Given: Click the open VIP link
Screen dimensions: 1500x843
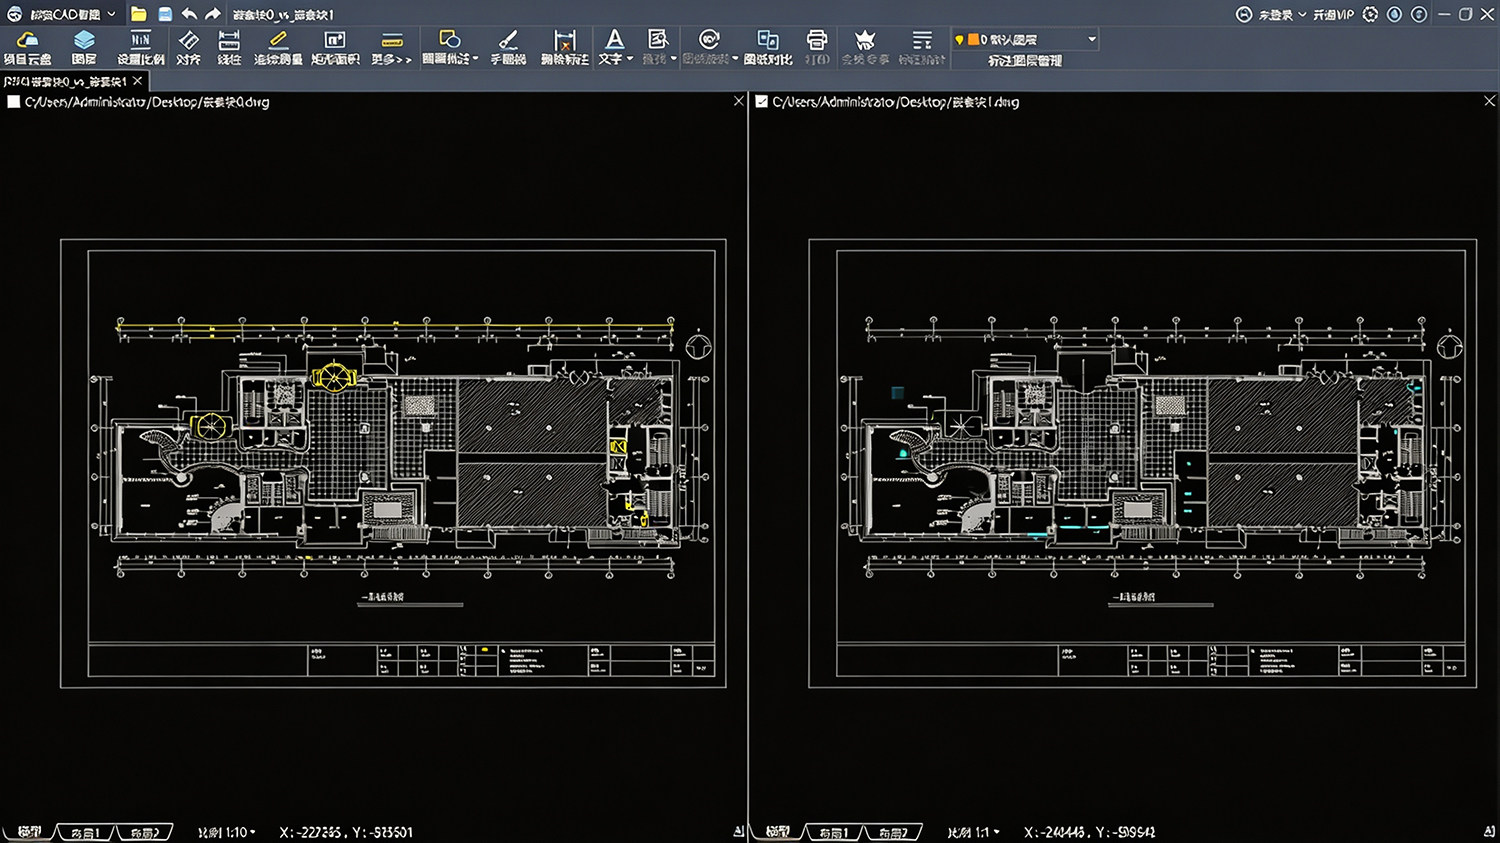Looking at the screenshot, I should 1333,14.
